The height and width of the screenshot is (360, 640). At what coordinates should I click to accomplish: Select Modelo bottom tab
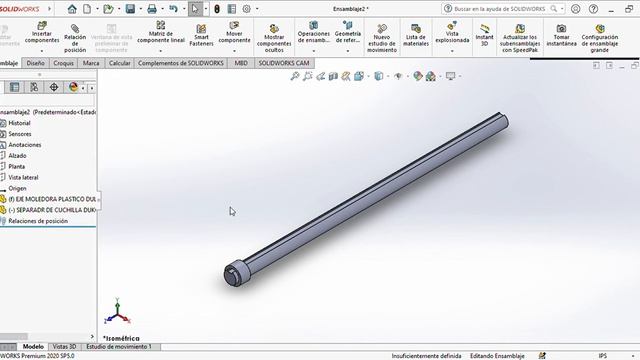coord(33,347)
